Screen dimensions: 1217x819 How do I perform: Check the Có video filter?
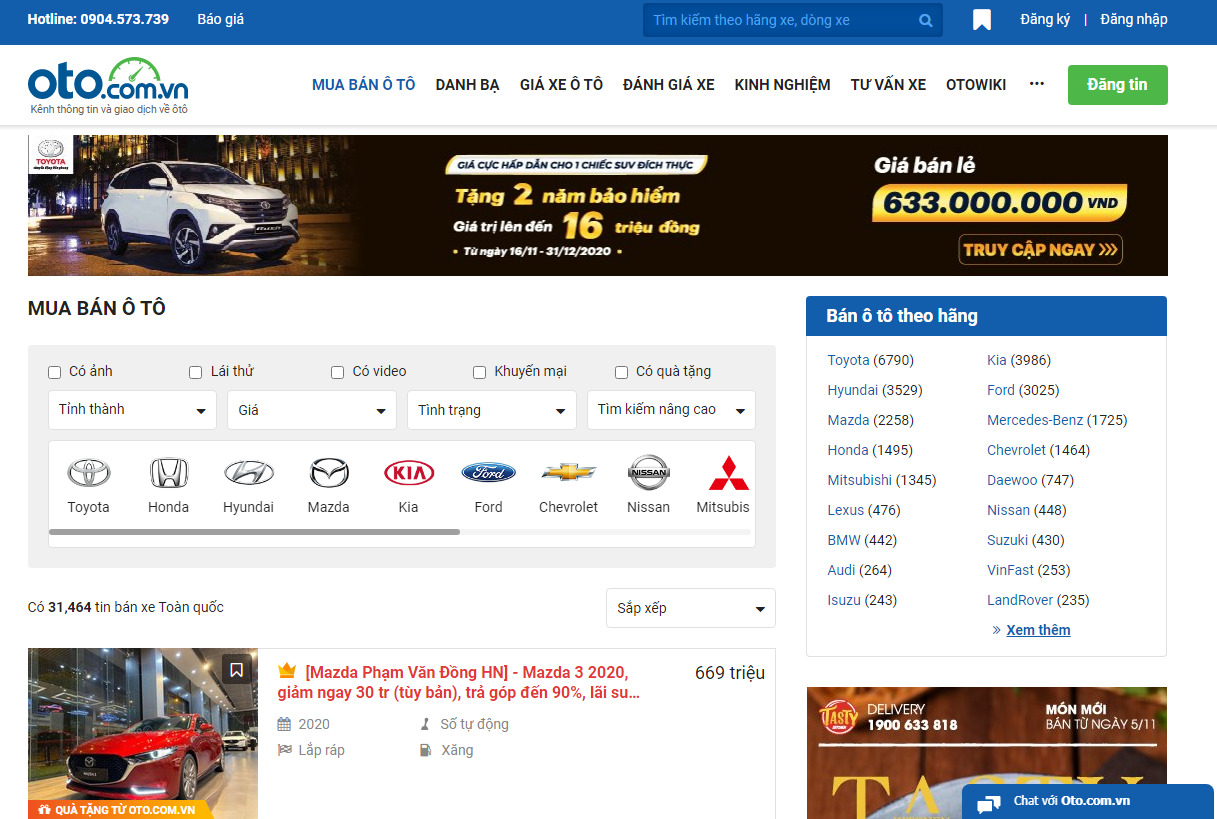coord(338,372)
